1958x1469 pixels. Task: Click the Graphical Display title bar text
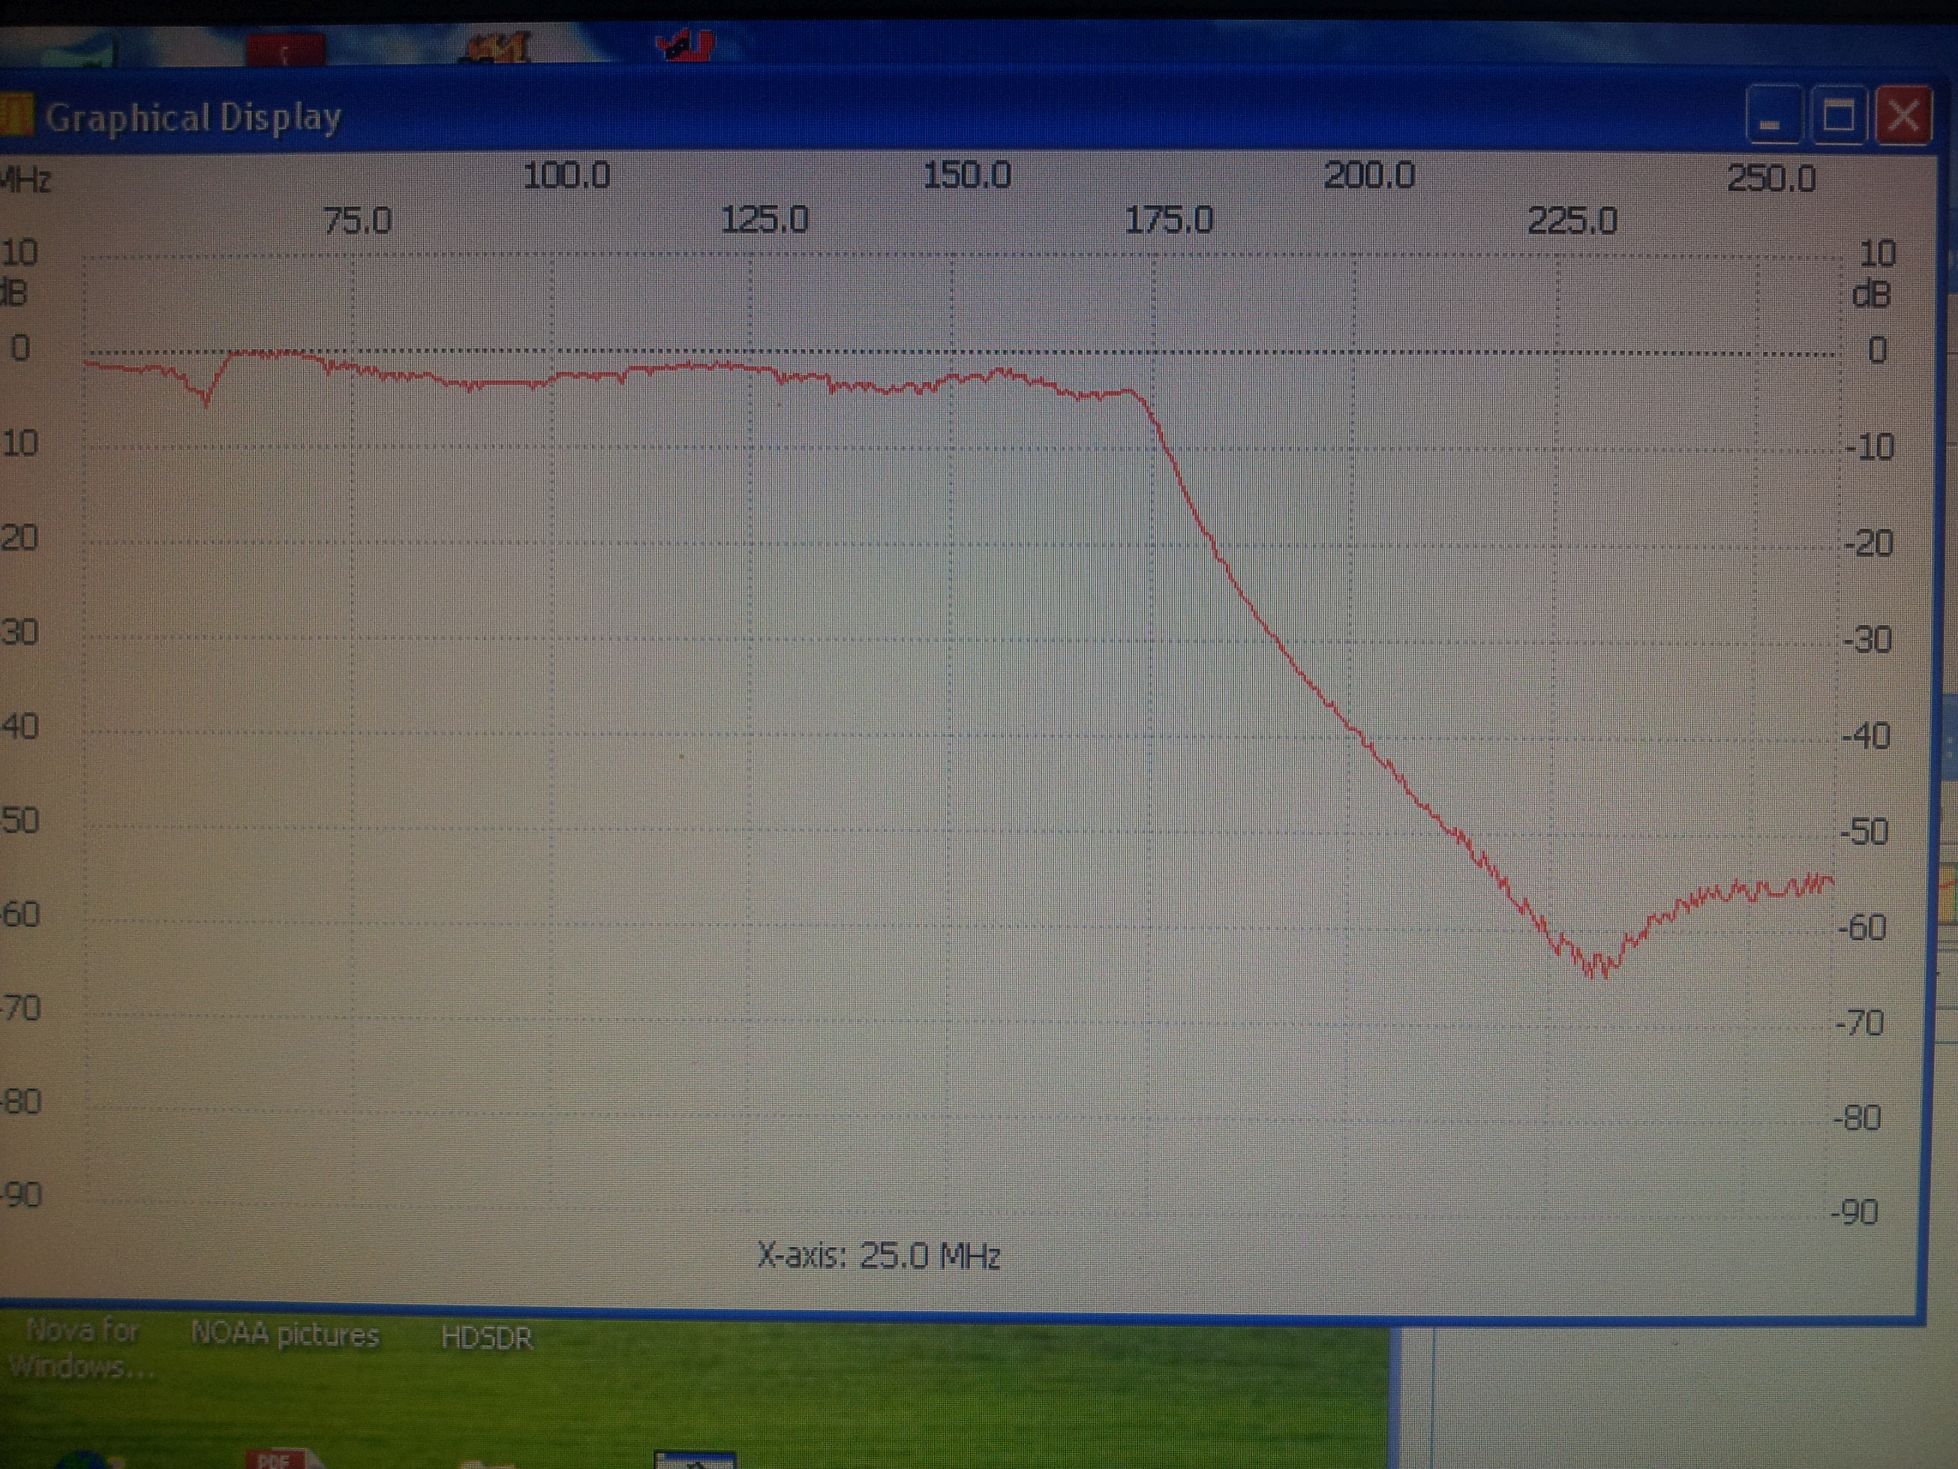click(x=193, y=117)
